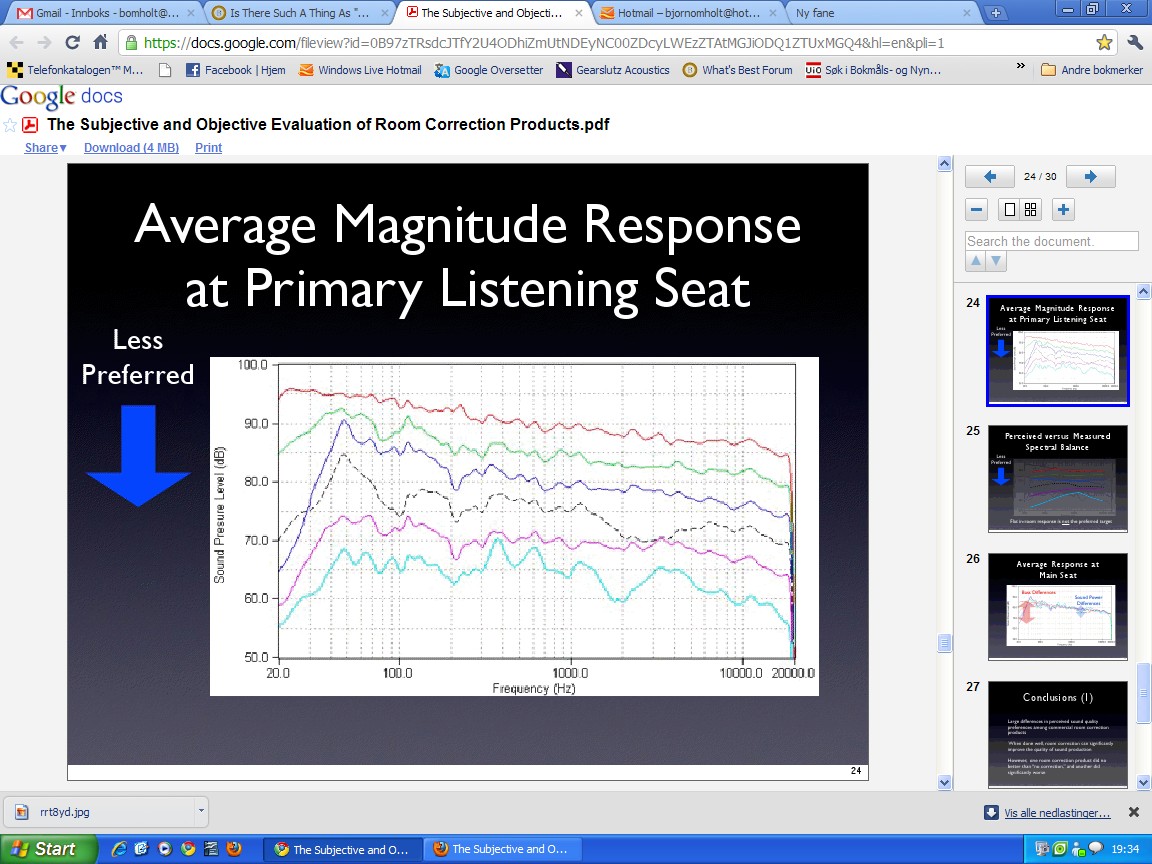Reload the page
Screen dimensions: 1152x864
tap(72, 43)
